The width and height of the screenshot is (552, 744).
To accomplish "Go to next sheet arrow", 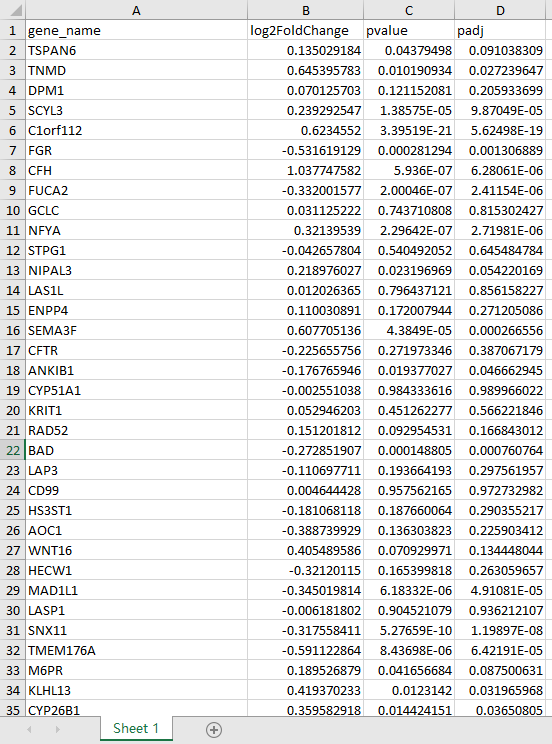I will 58,729.
